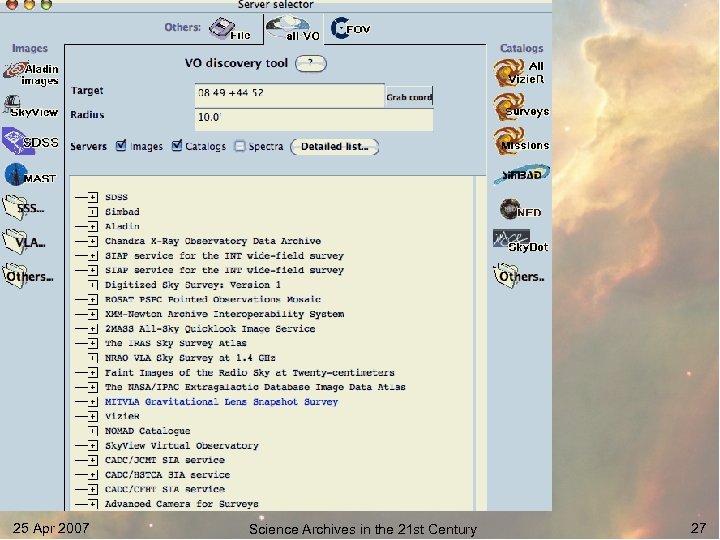720x540 pixels.
Task: Switch to the File tab
Action: coord(230,29)
